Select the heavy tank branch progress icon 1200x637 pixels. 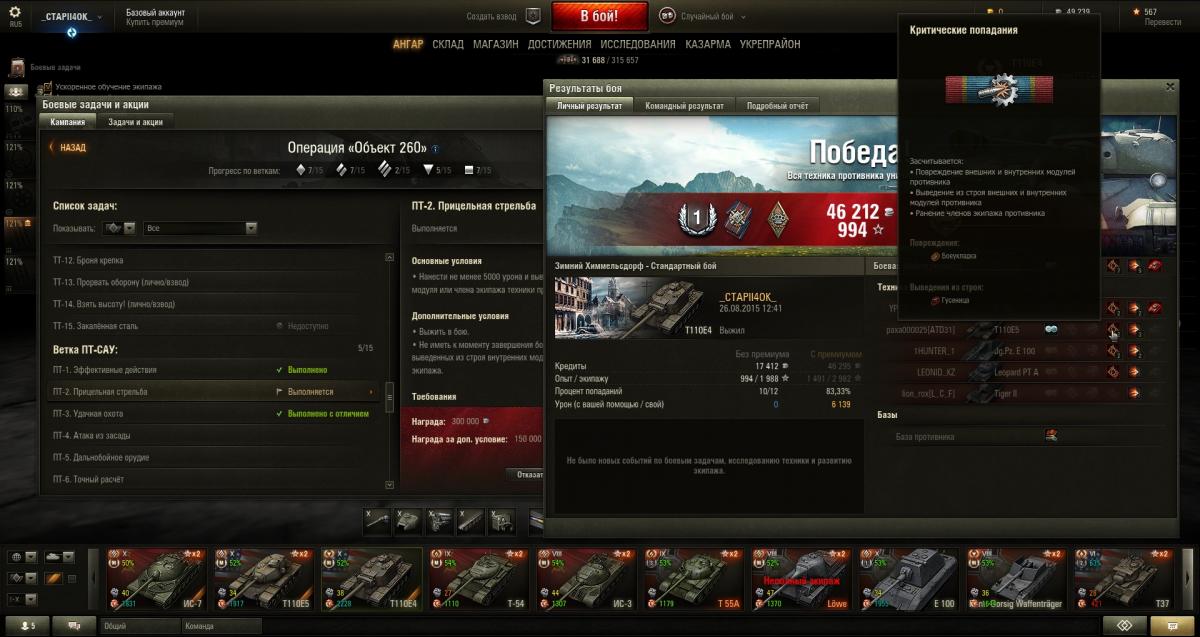tap(386, 170)
